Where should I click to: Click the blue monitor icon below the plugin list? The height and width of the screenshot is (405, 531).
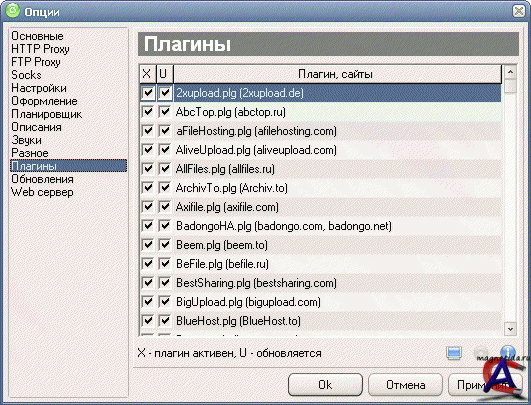pos(454,353)
